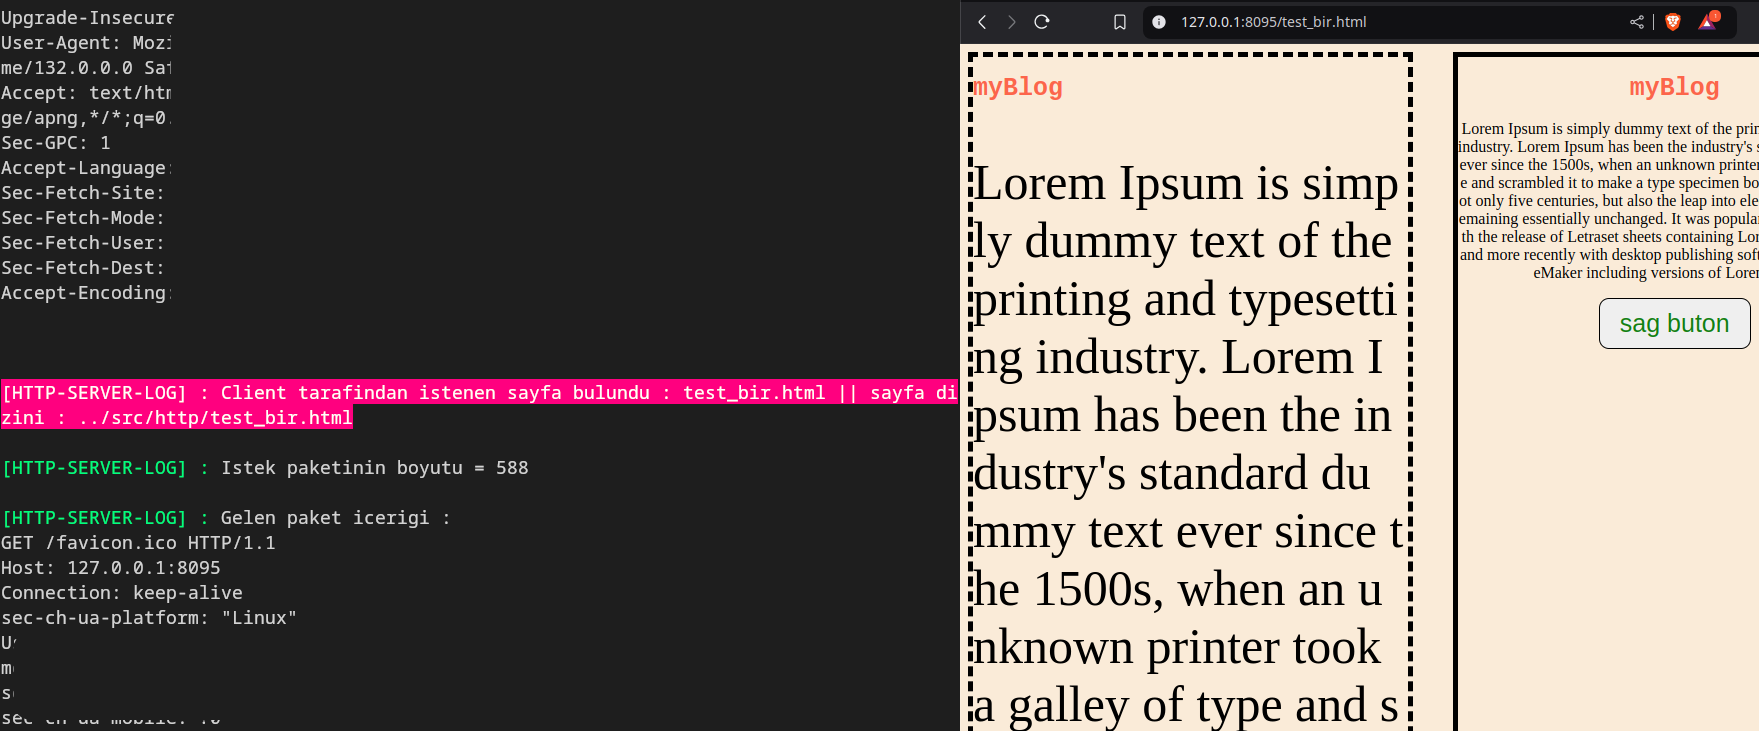Focus the address bar URL 127.0.0.1:8095/test_bir.html
This screenshot has width=1759, height=731.
click(1273, 22)
